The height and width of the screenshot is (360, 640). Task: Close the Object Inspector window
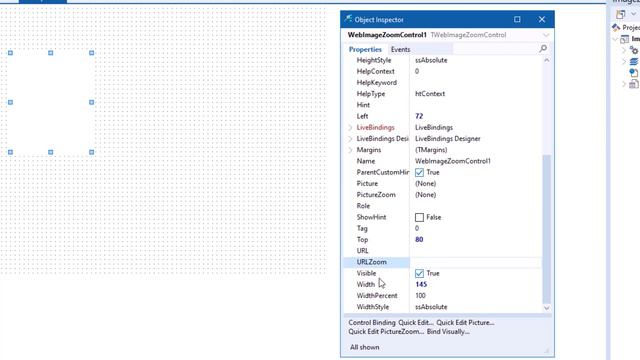click(x=542, y=19)
